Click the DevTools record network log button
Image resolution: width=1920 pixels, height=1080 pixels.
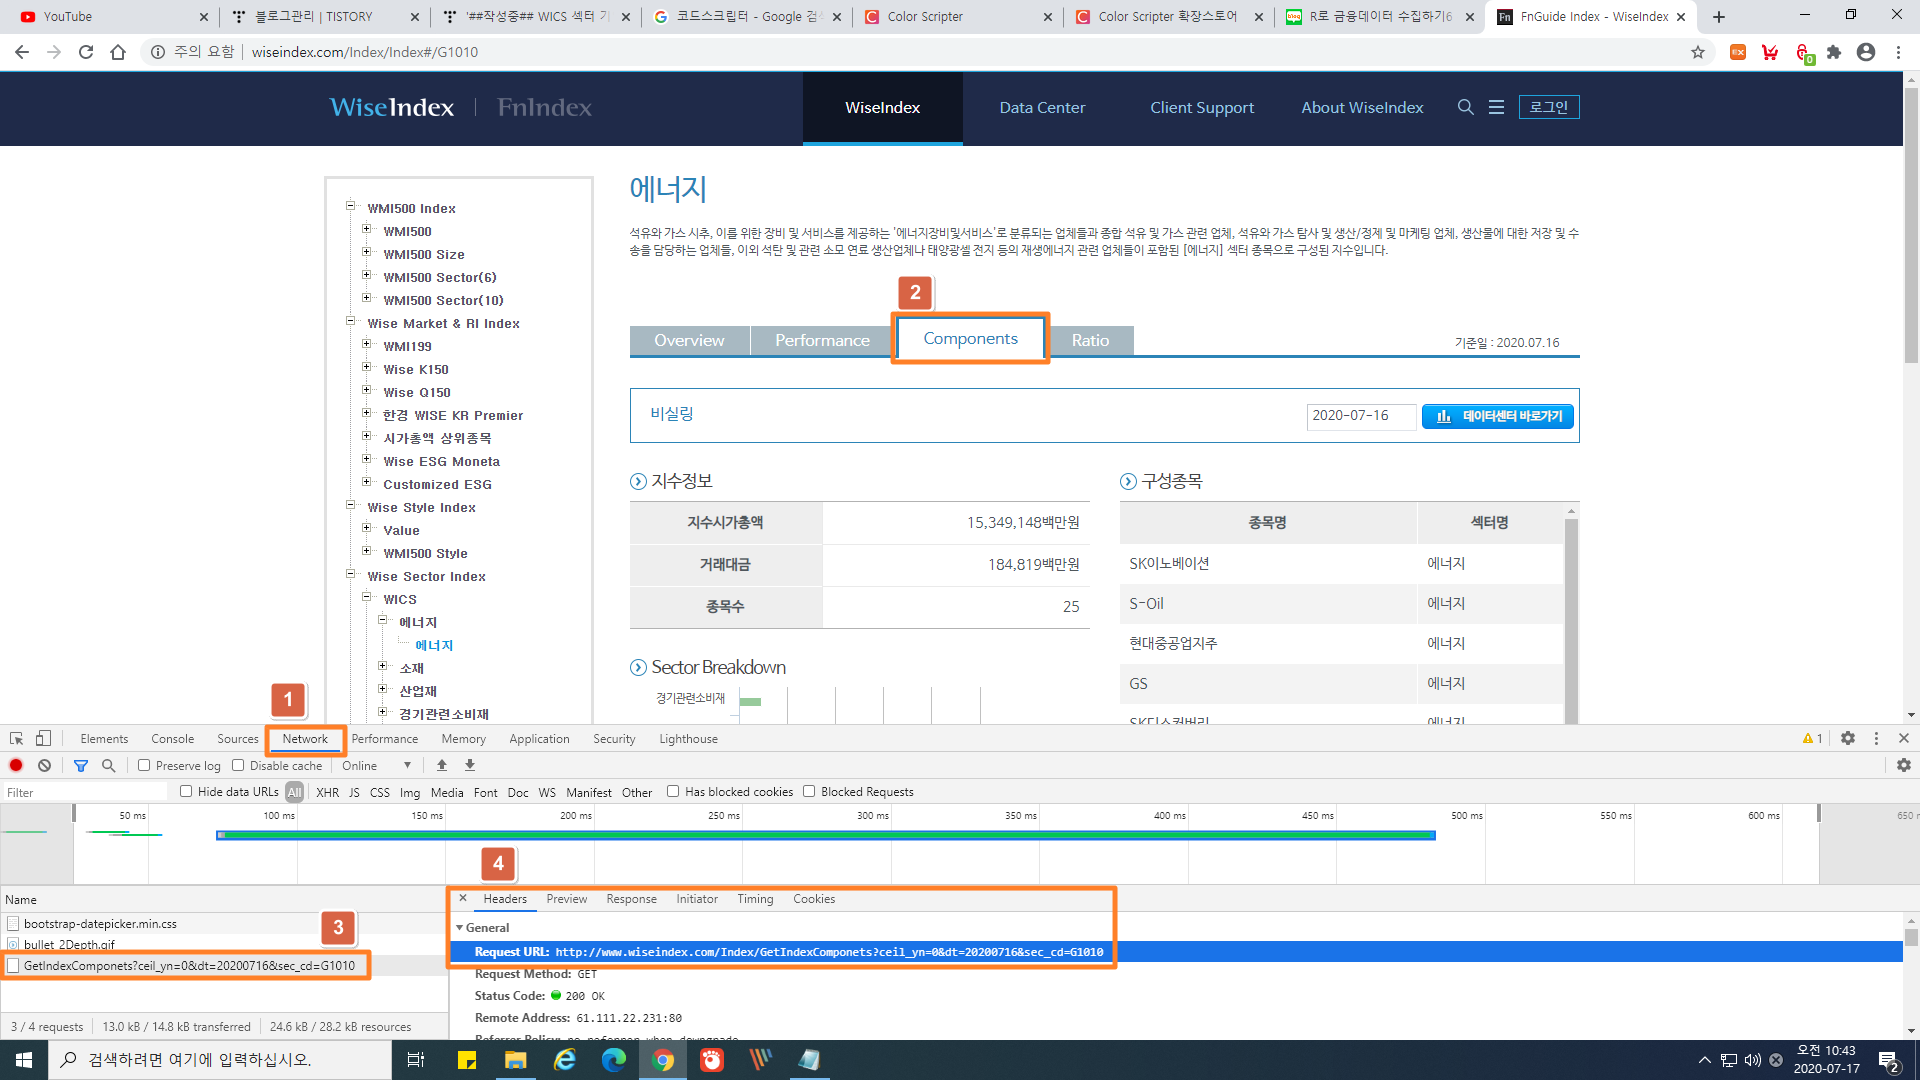[x=16, y=765]
